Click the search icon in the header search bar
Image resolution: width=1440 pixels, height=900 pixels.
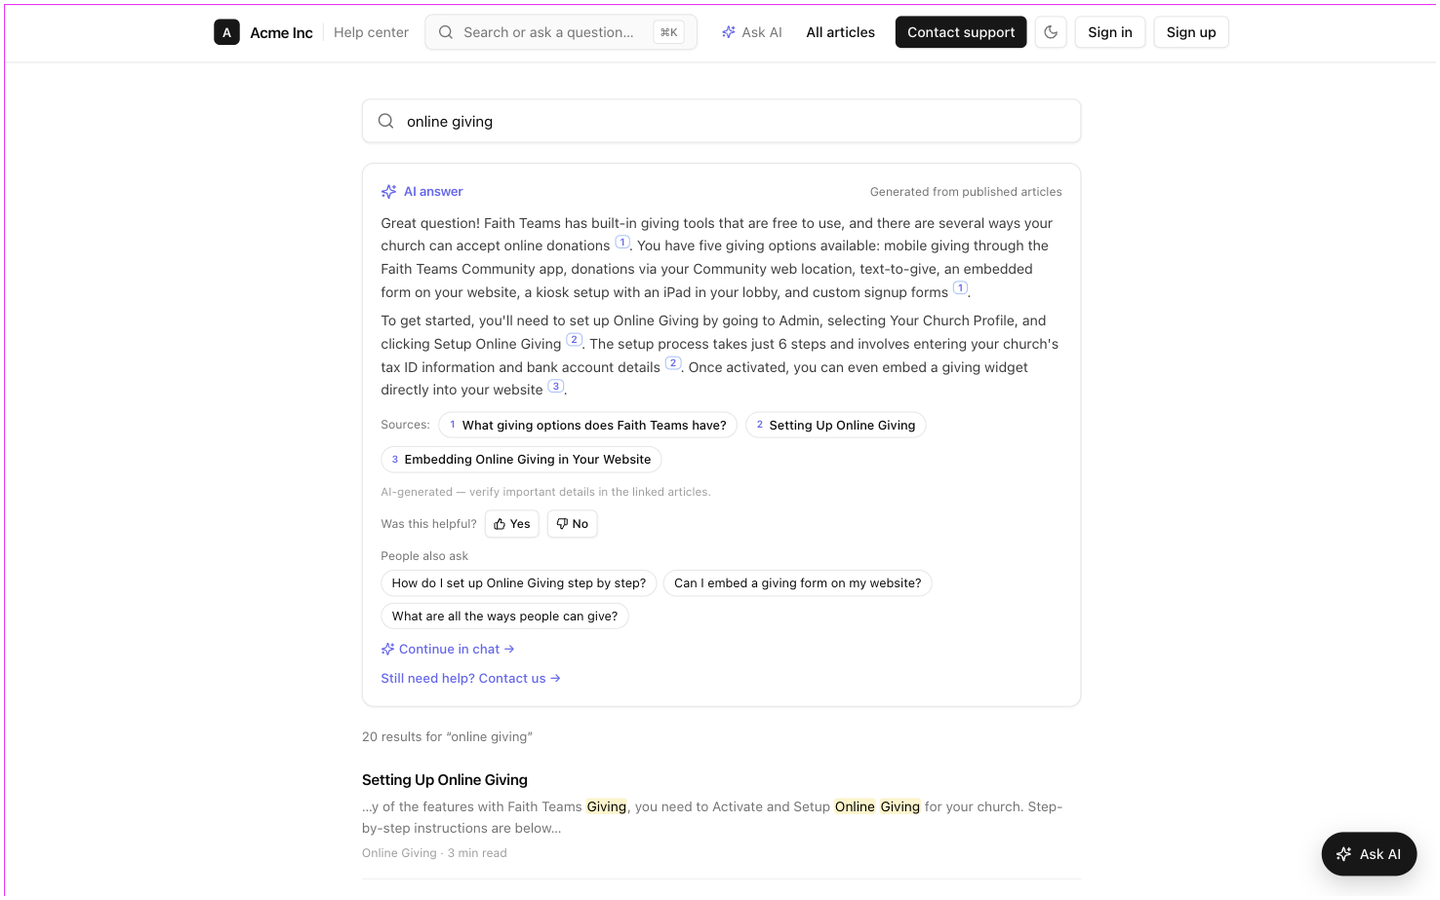(x=446, y=32)
